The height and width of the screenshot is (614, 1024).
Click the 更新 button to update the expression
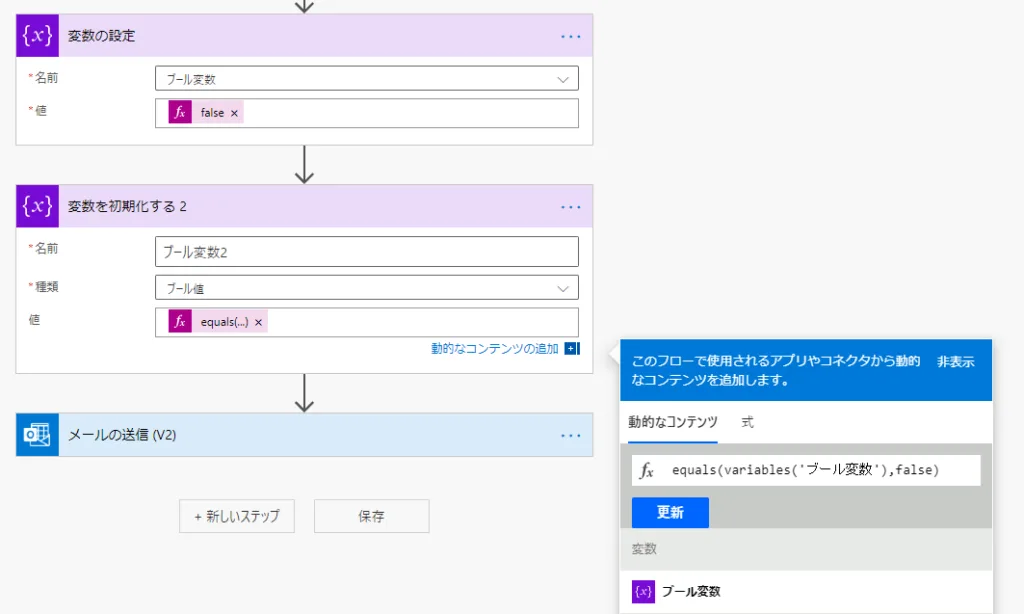(x=670, y=512)
